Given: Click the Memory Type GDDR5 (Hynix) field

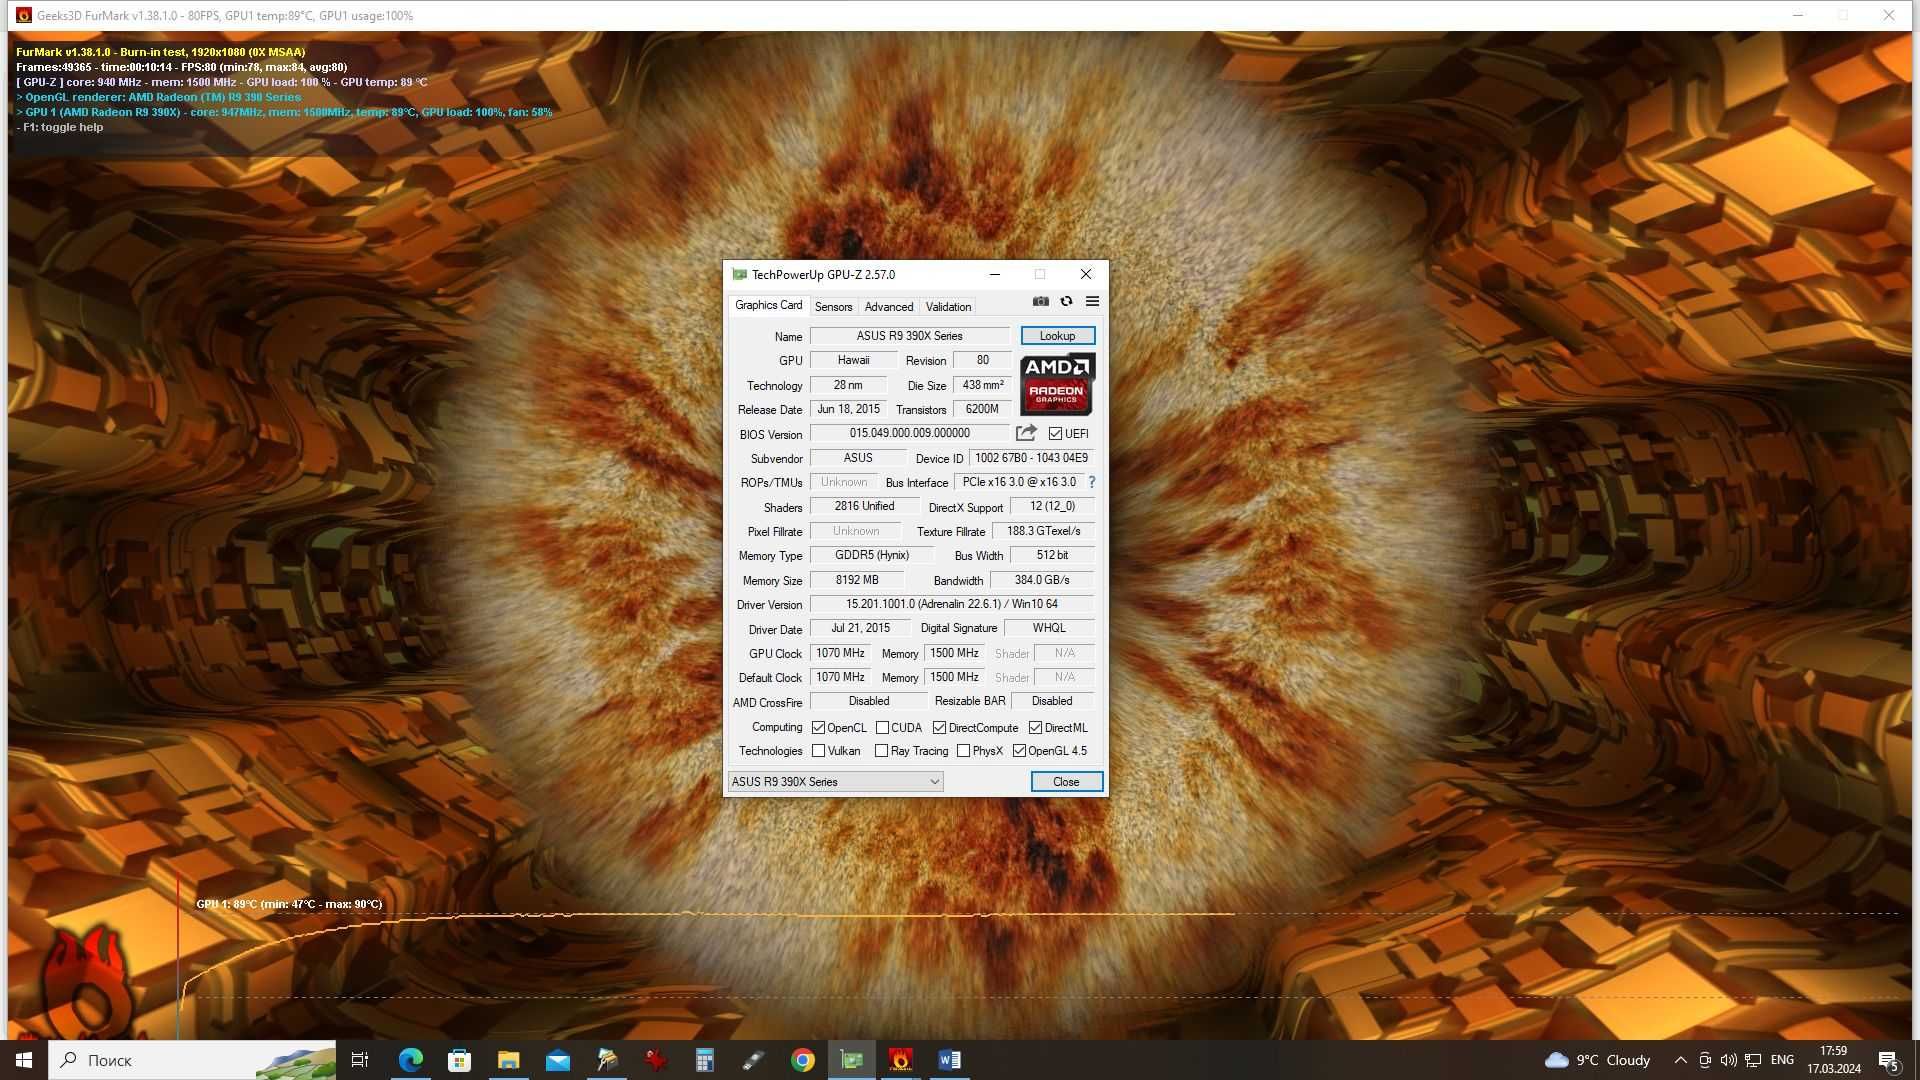Looking at the screenshot, I should (x=872, y=555).
